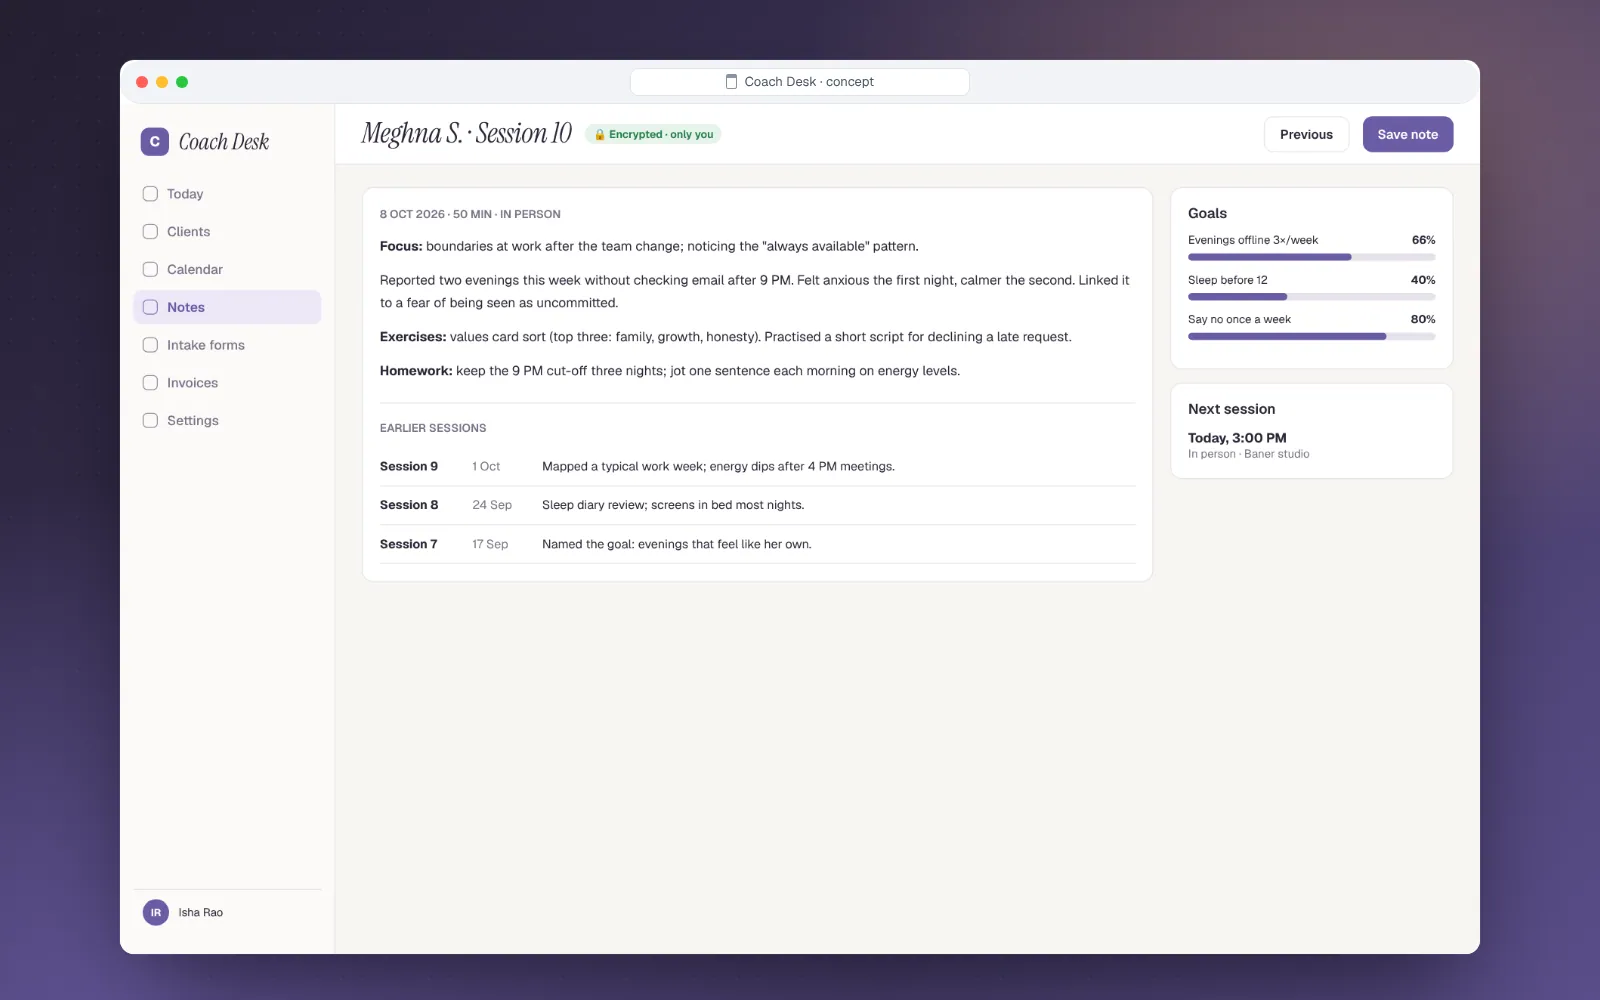Open the Notes section
The image size is (1600, 1000).
[x=227, y=307]
